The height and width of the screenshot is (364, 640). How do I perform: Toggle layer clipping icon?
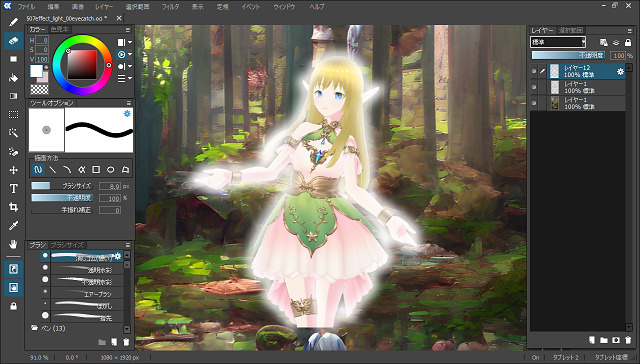coord(616,42)
